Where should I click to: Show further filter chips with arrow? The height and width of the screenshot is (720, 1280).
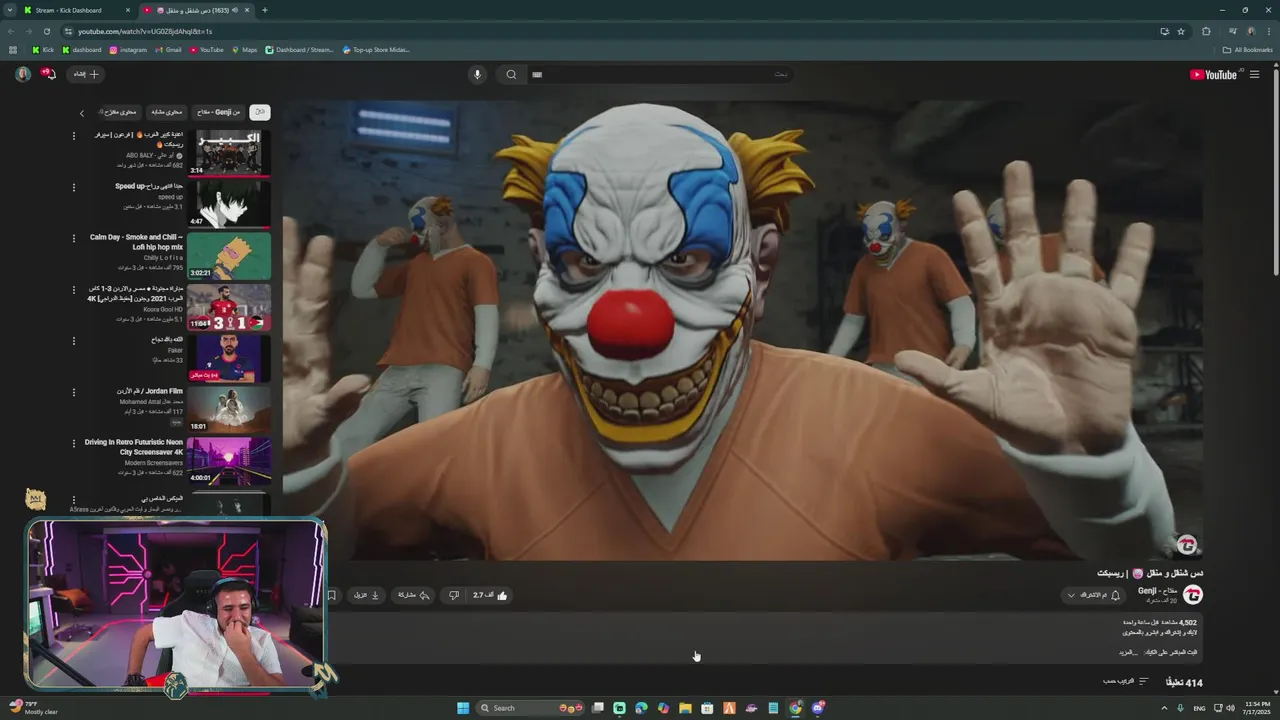pyautogui.click(x=82, y=113)
